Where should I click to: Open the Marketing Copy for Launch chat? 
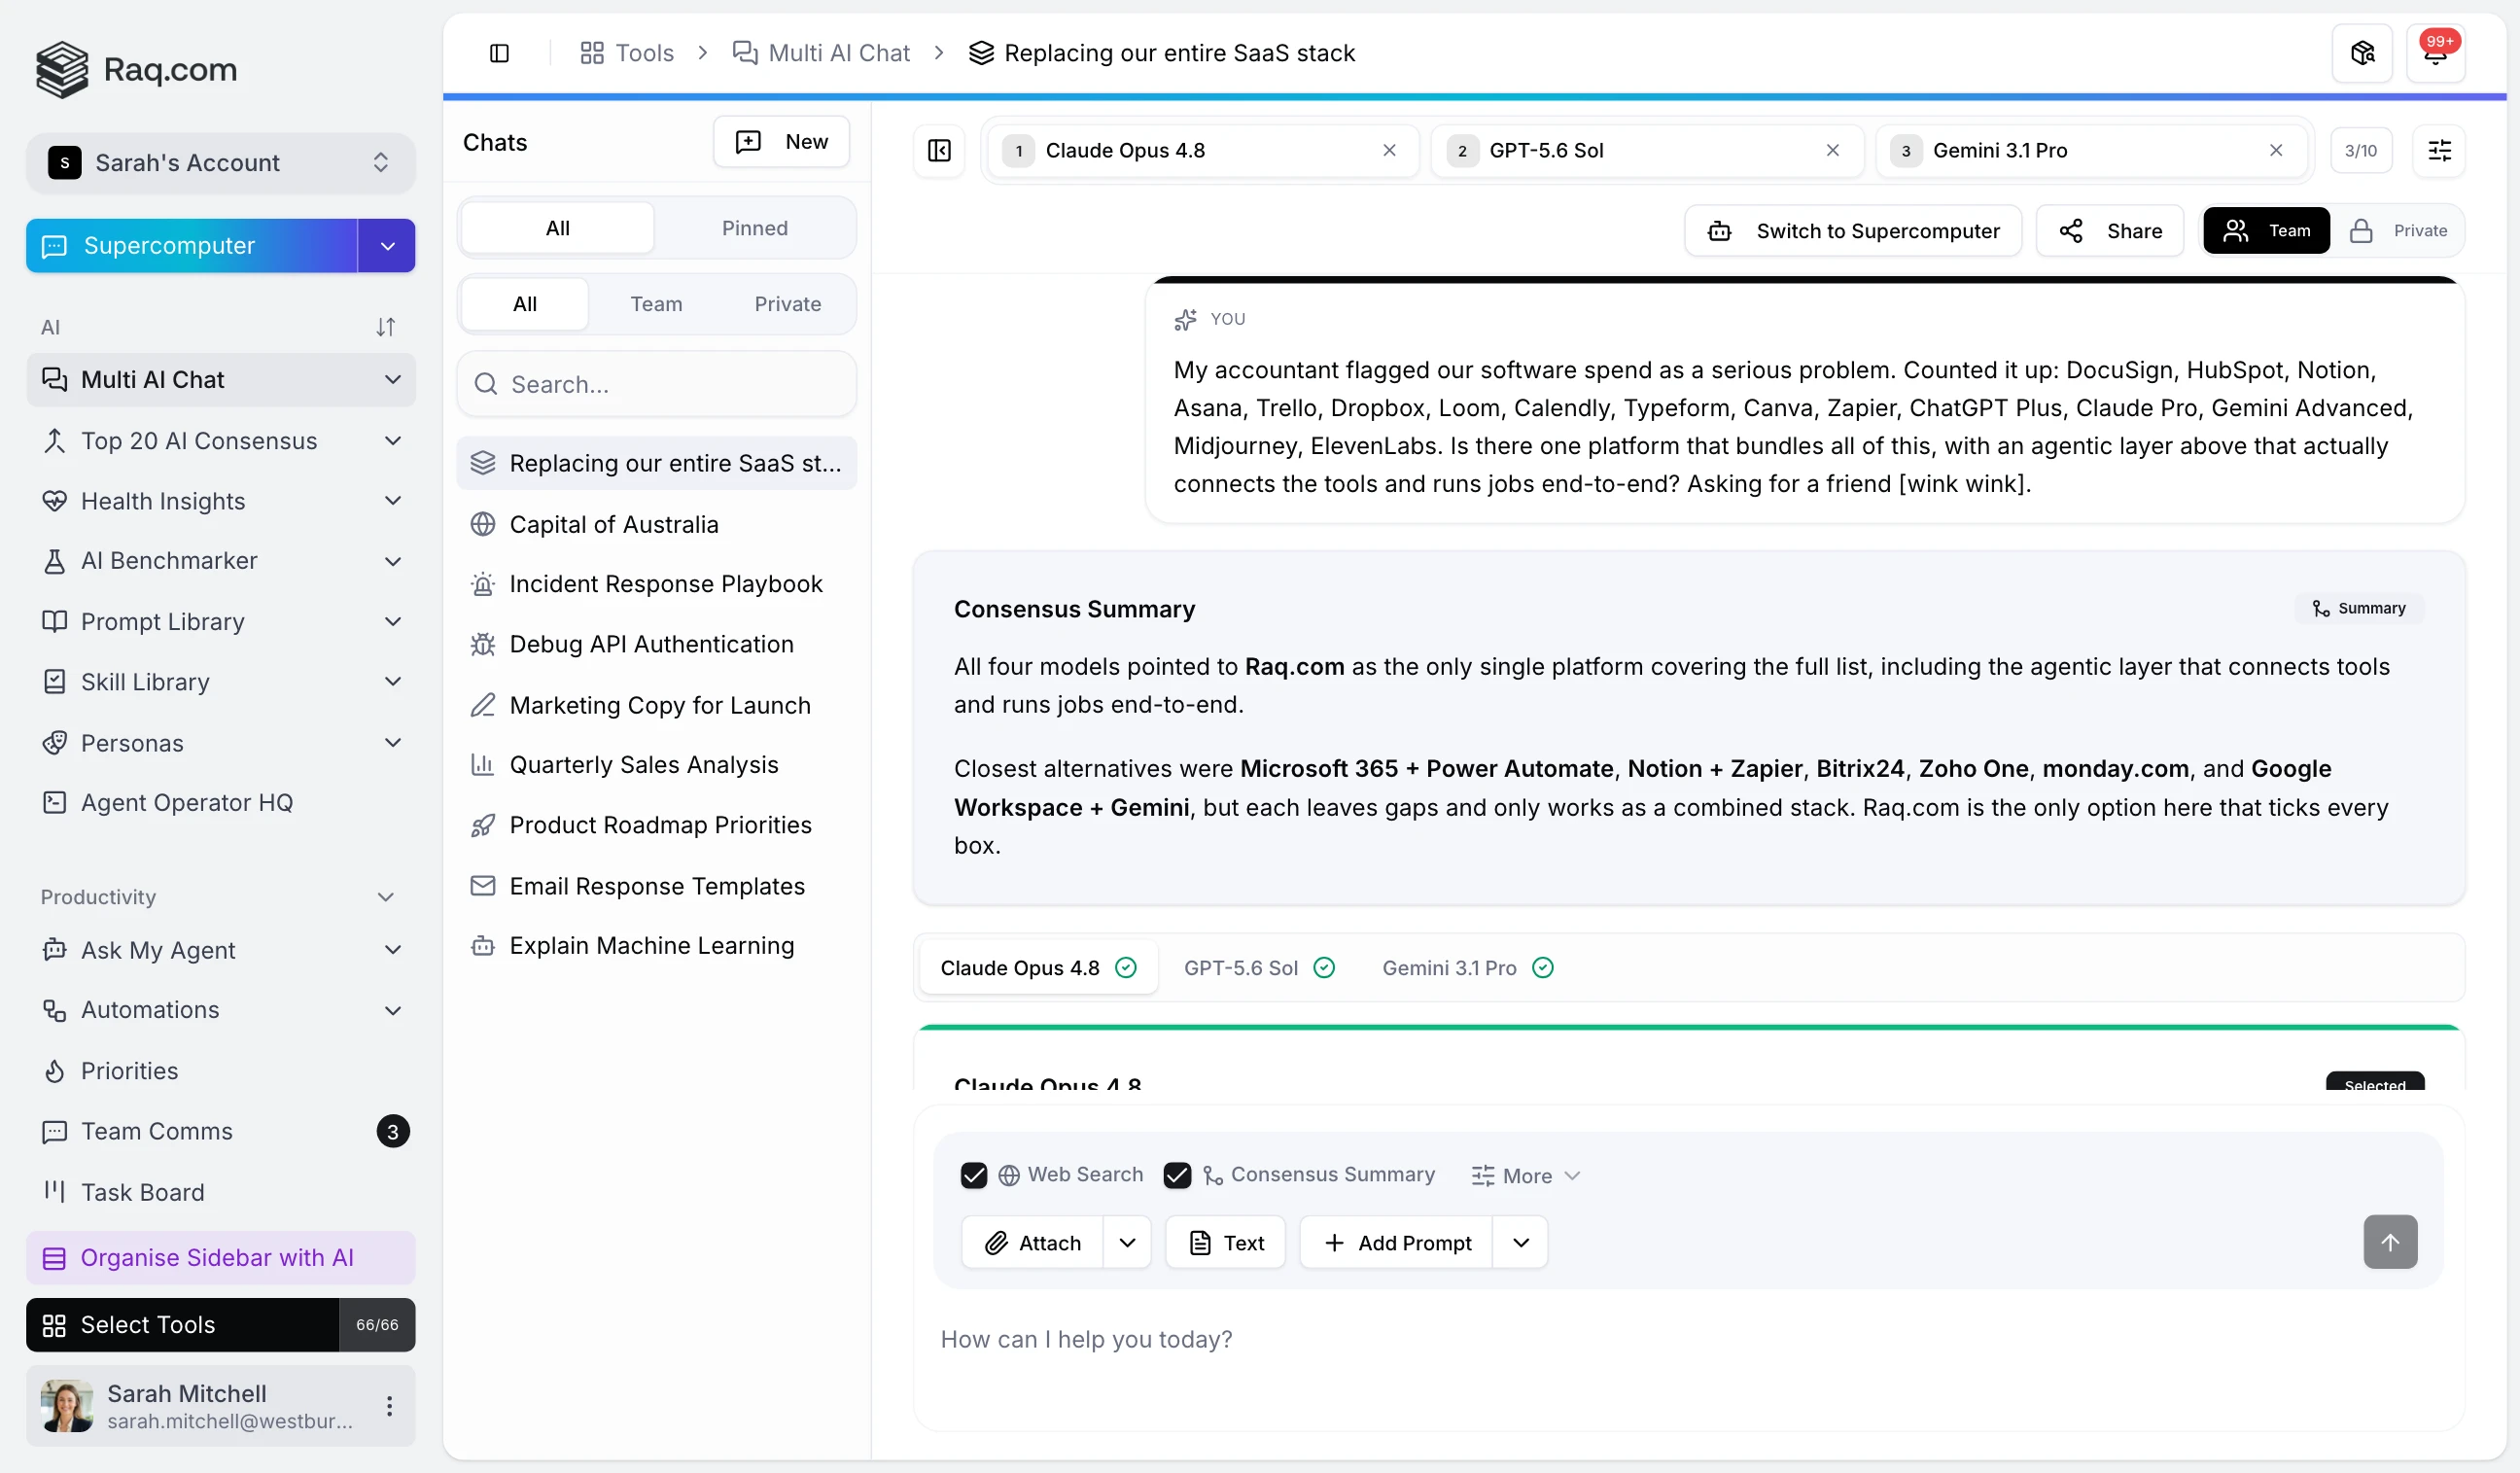coord(656,705)
